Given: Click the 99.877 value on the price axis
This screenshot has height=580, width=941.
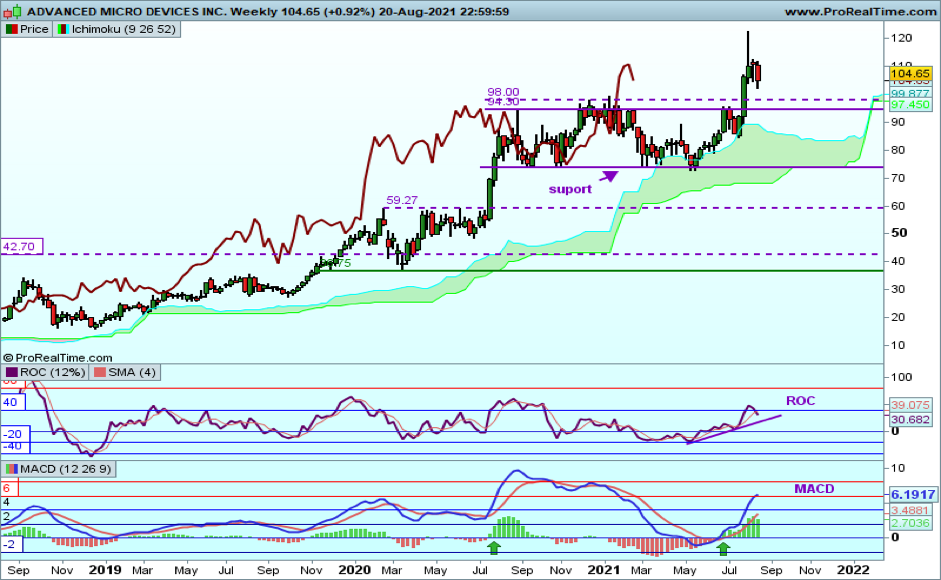Looking at the screenshot, I should [910, 93].
